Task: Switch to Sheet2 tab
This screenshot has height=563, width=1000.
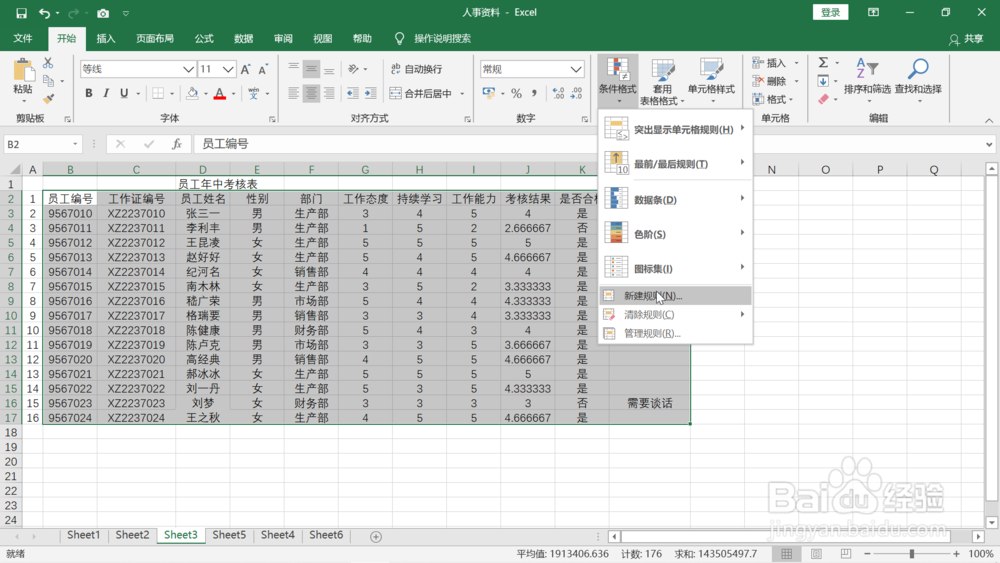Action: [x=132, y=535]
